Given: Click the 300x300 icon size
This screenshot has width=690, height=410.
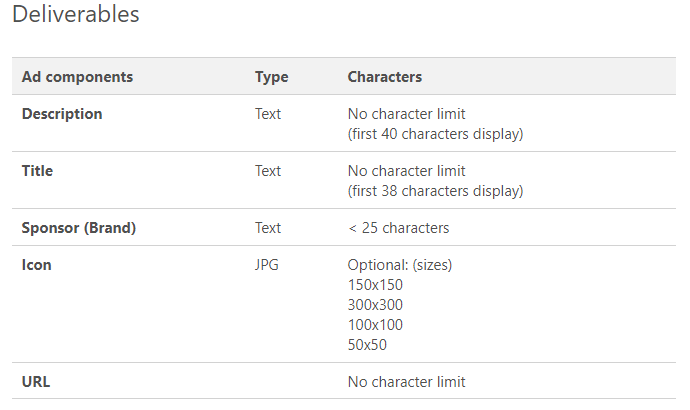Looking at the screenshot, I should (x=375, y=305).
